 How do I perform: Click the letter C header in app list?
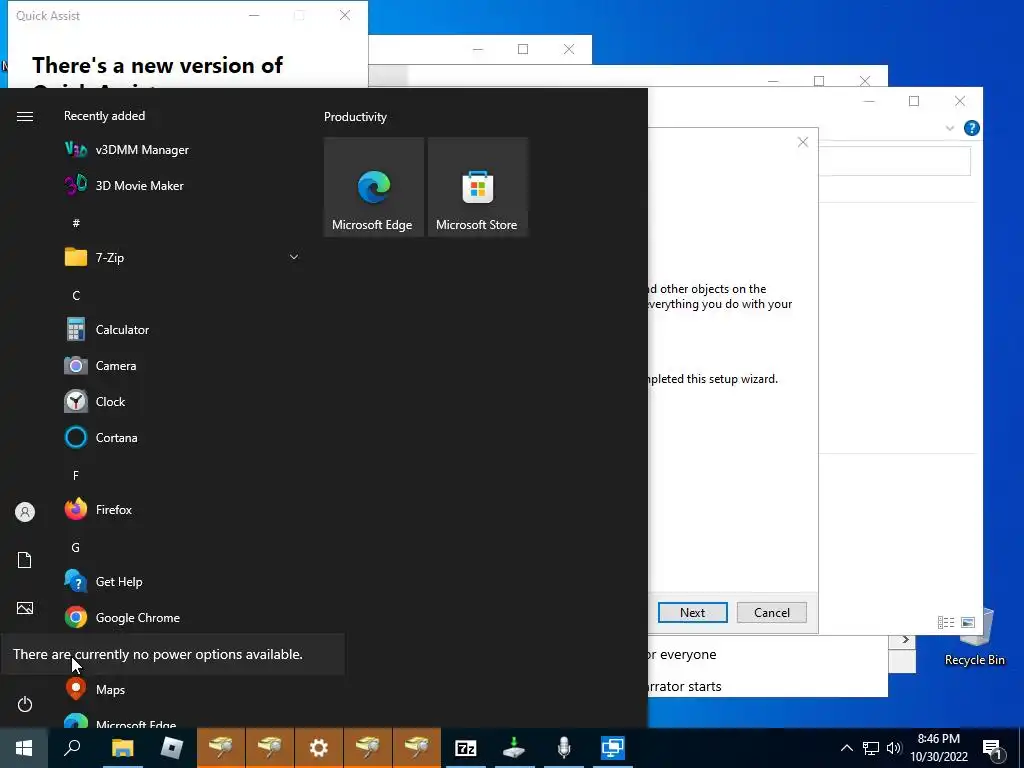(x=76, y=296)
